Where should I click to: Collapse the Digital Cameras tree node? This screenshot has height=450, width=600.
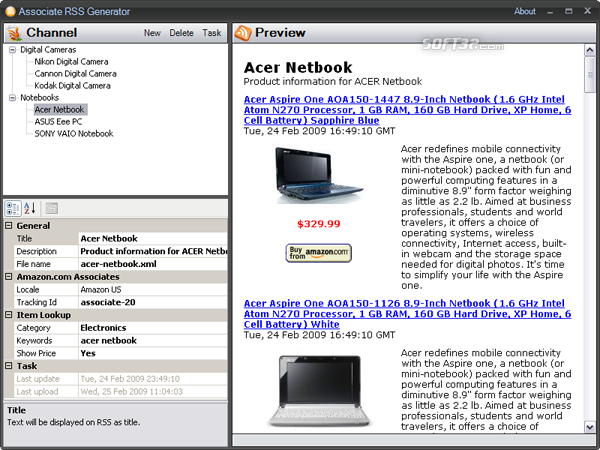coord(12,50)
